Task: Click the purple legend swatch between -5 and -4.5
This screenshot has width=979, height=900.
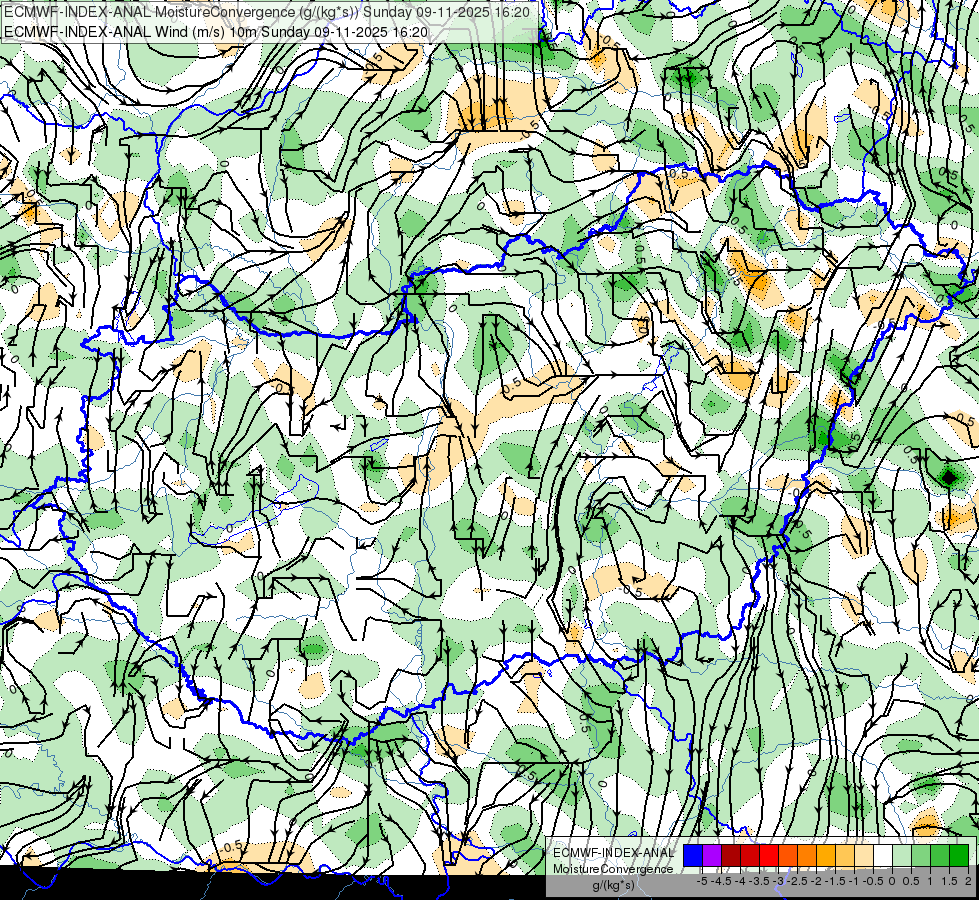Action: tap(712, 856)
